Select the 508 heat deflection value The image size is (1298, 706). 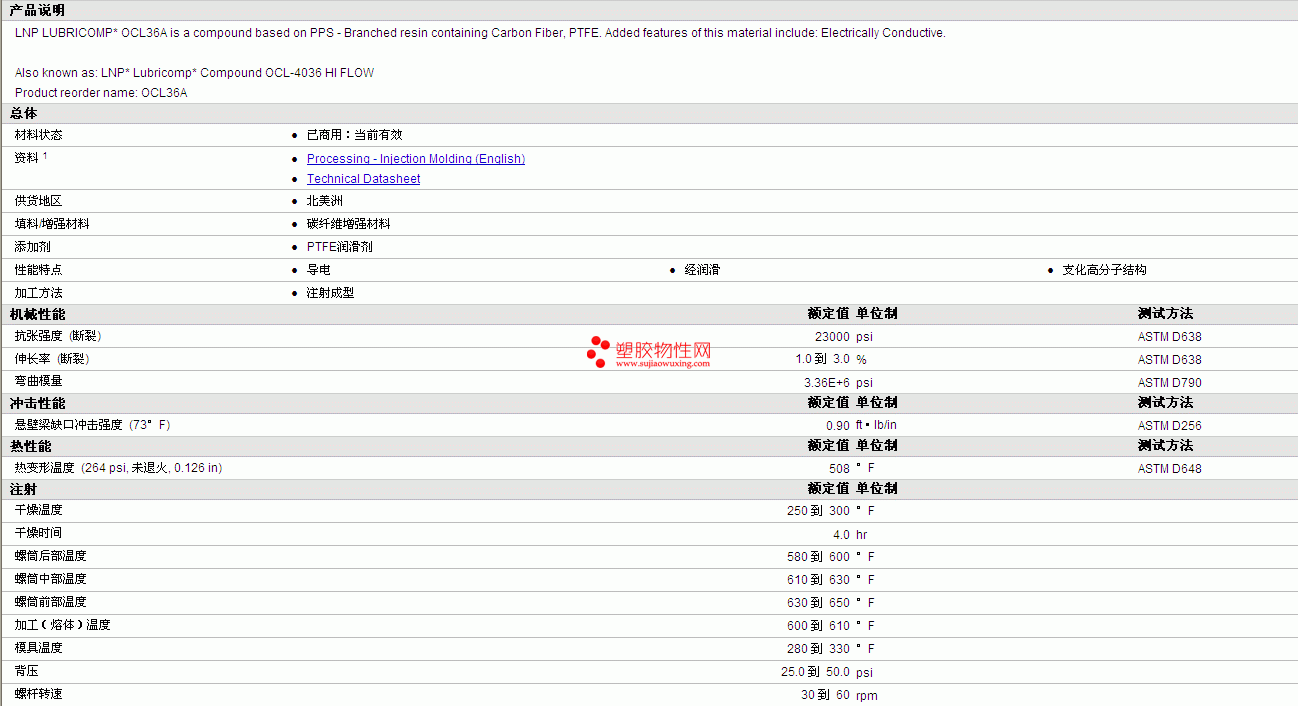pyautogui.click(x=840, y=468)
